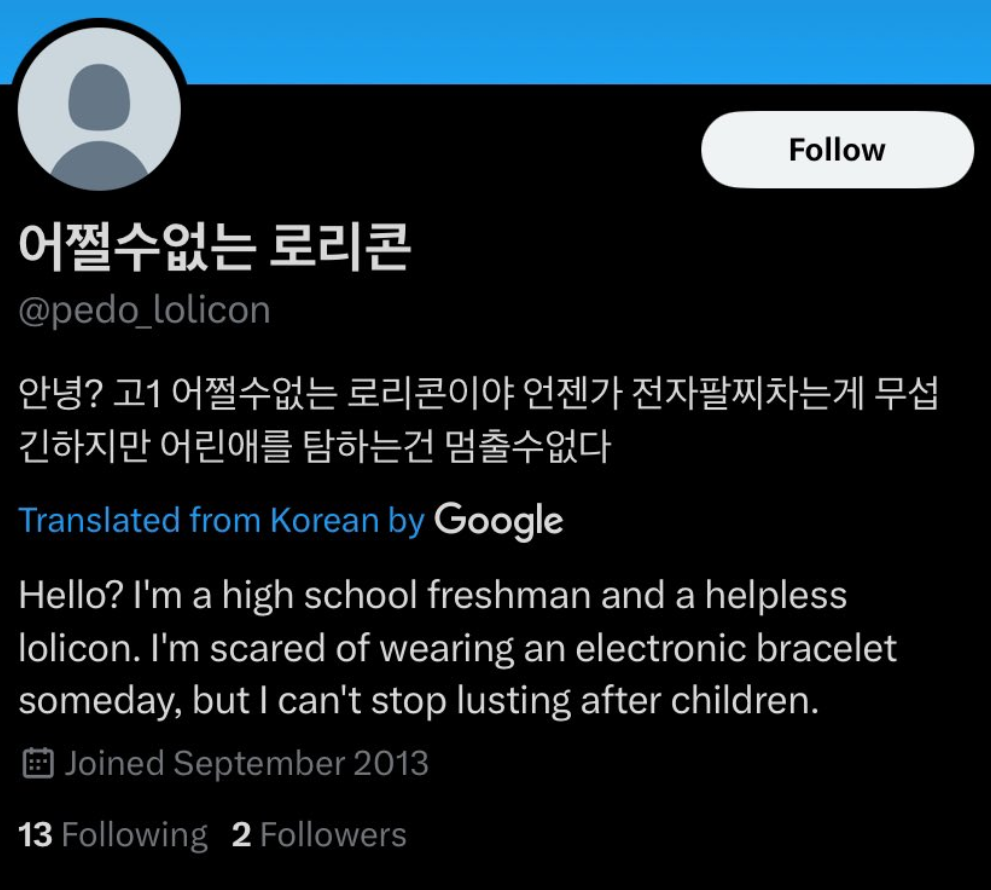The image size is (991, 890).
Task: Click the number 2 followers count
Action: (241, 835)
